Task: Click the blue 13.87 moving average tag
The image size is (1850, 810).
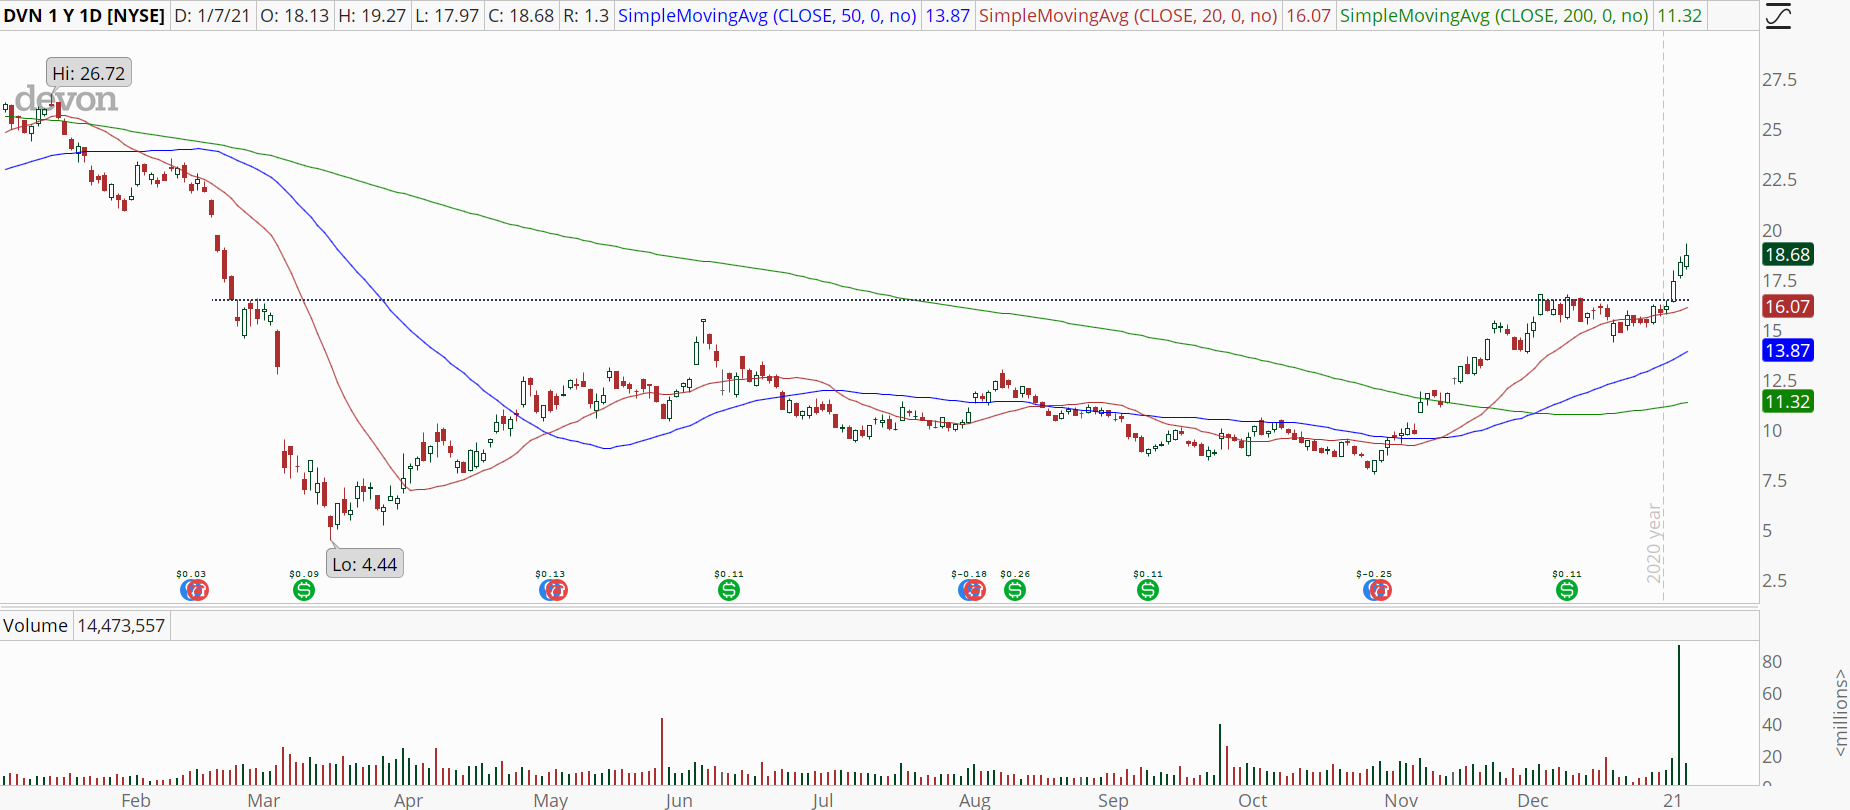Action: (x=1787, y=351)
